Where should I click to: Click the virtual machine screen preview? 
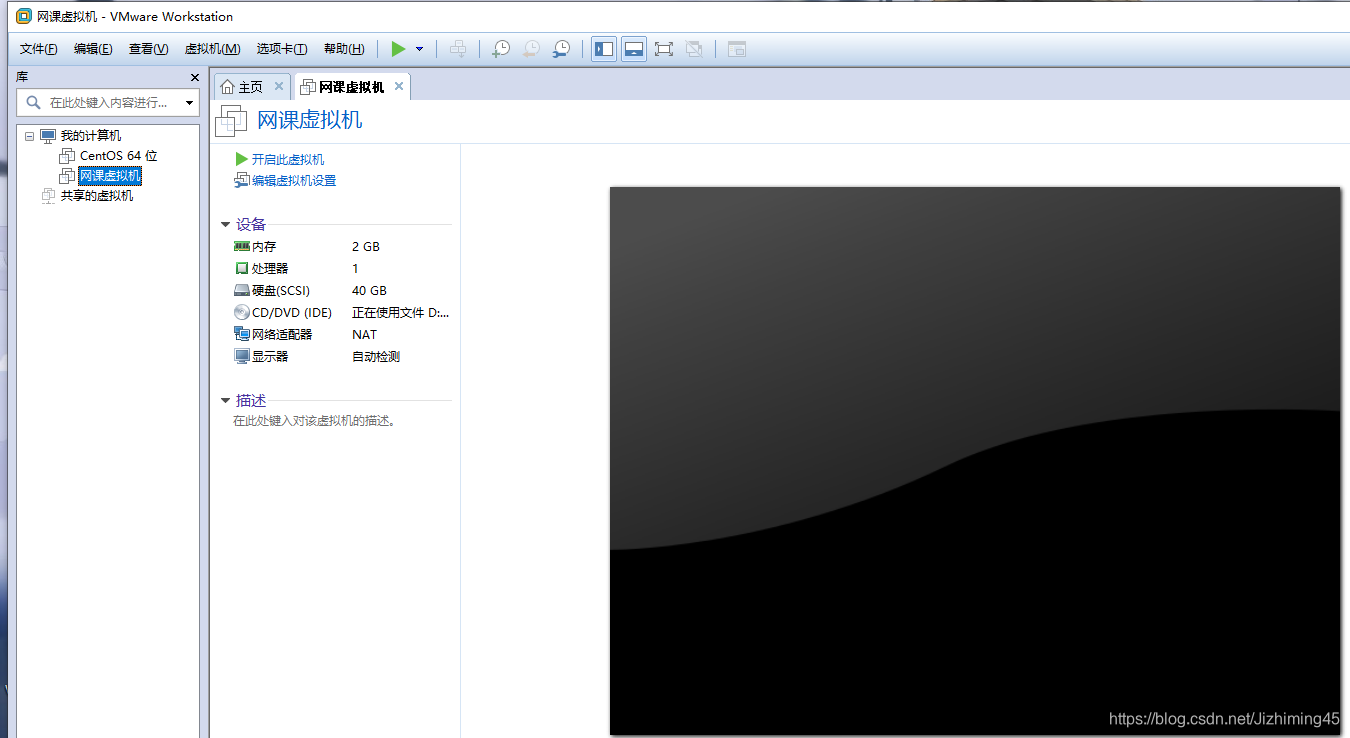click(x=975, y=461)
